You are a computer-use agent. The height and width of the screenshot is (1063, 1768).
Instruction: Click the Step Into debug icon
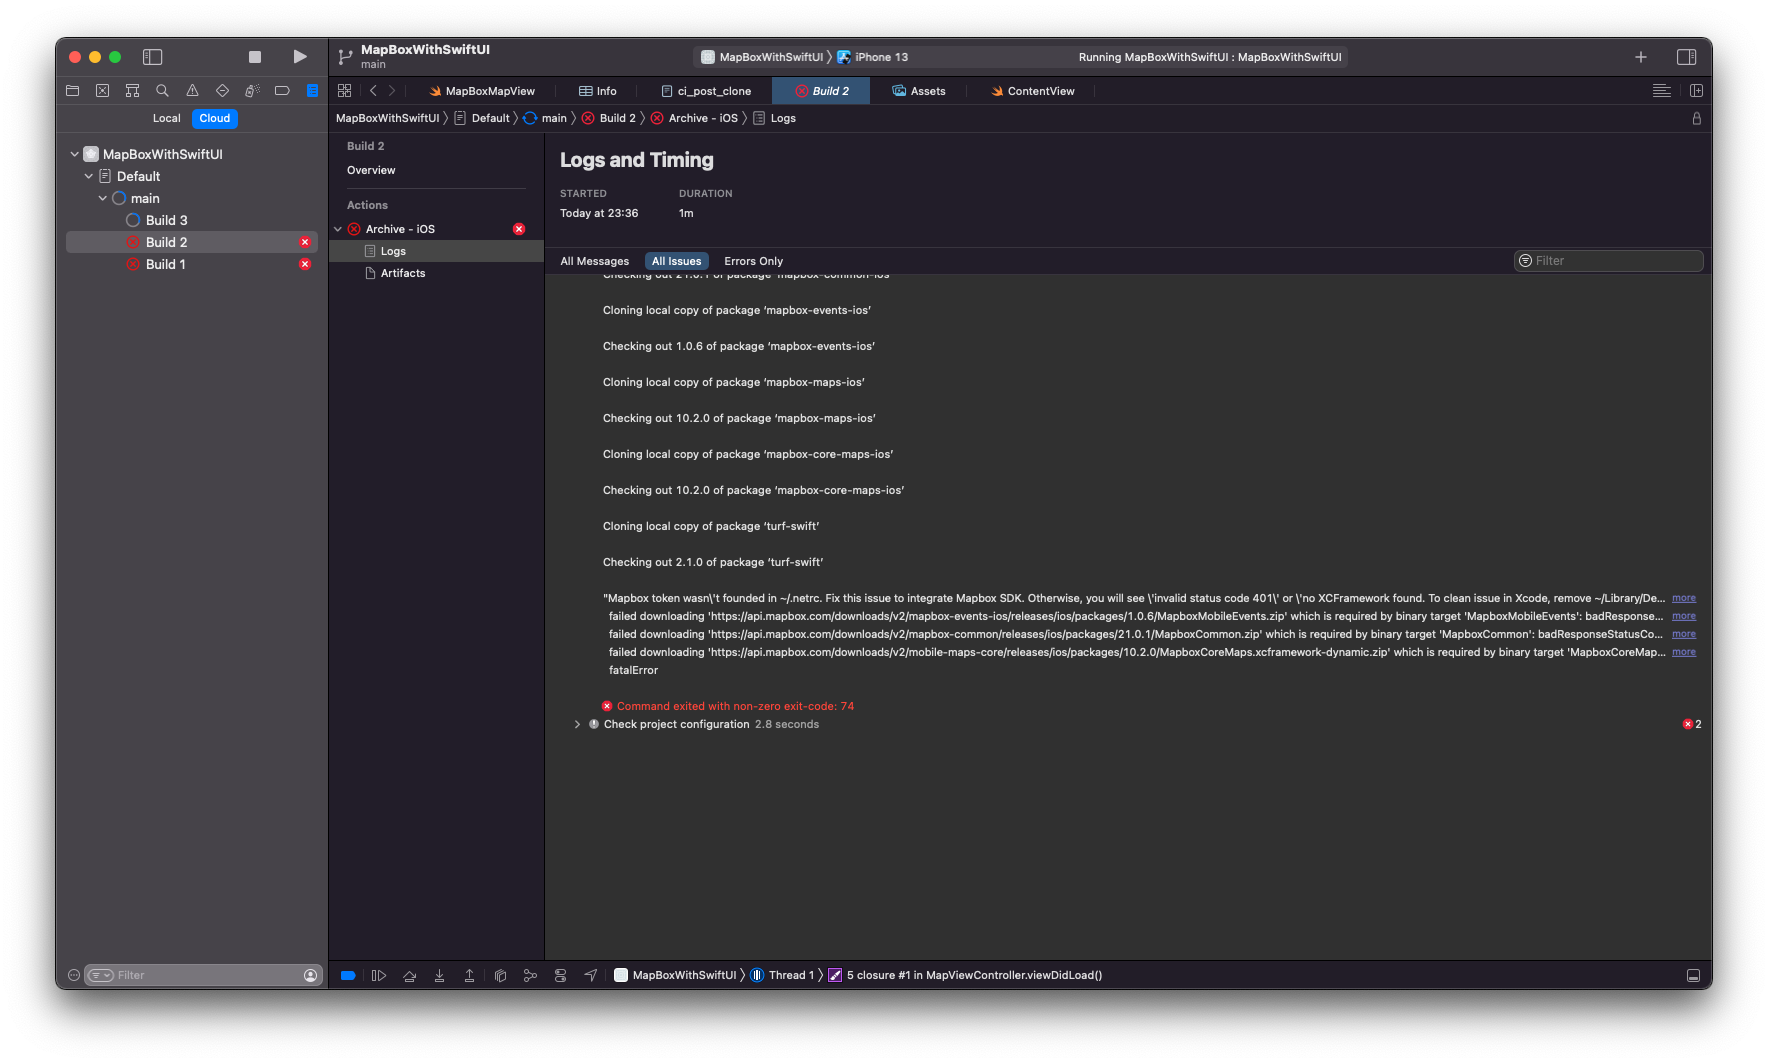[x=439, y=975]
